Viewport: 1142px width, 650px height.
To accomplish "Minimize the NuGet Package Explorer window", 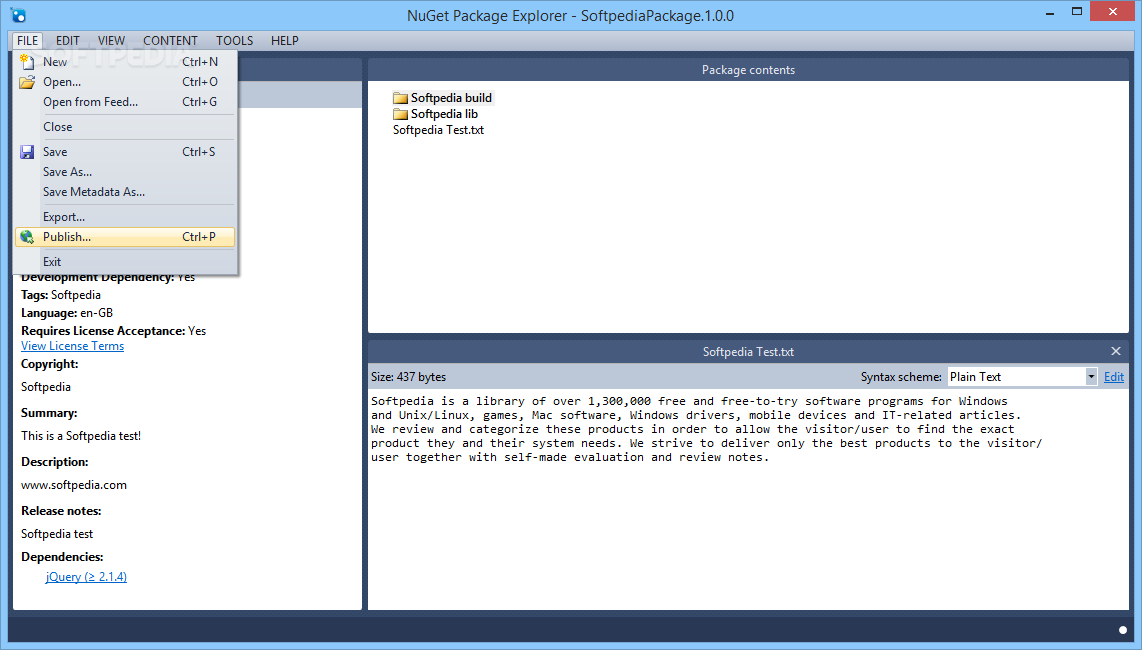I will [x=1050, y=12].
